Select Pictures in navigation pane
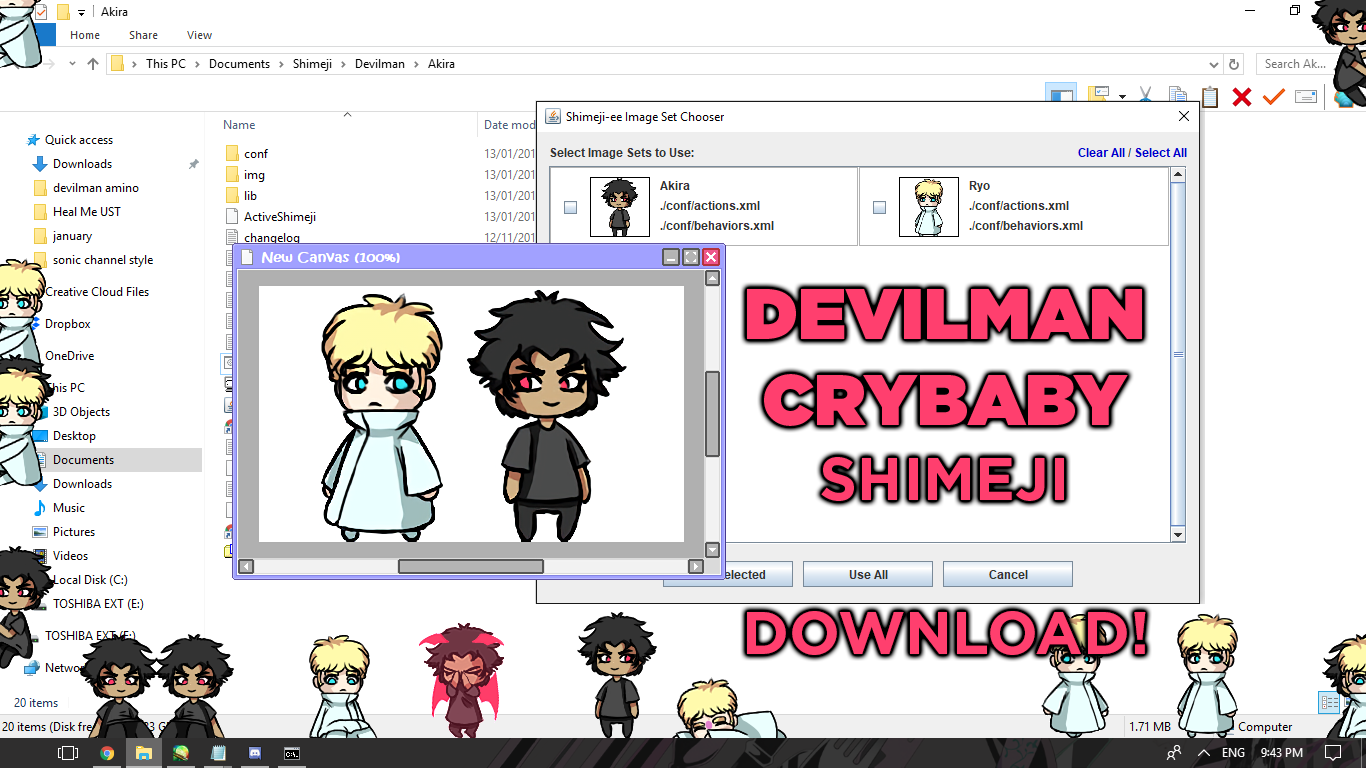 (x=74, y=532)
